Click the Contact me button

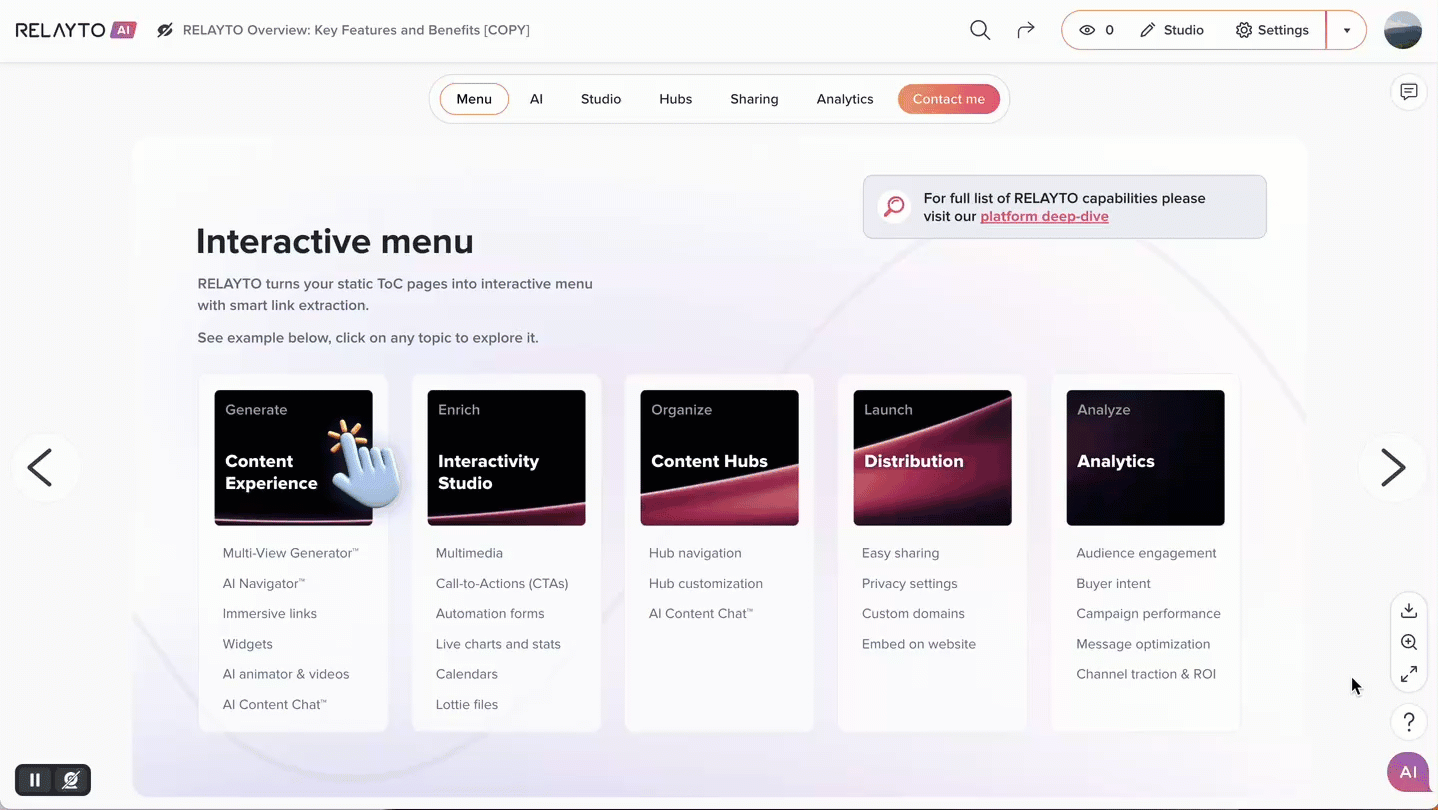click(948, 99)
